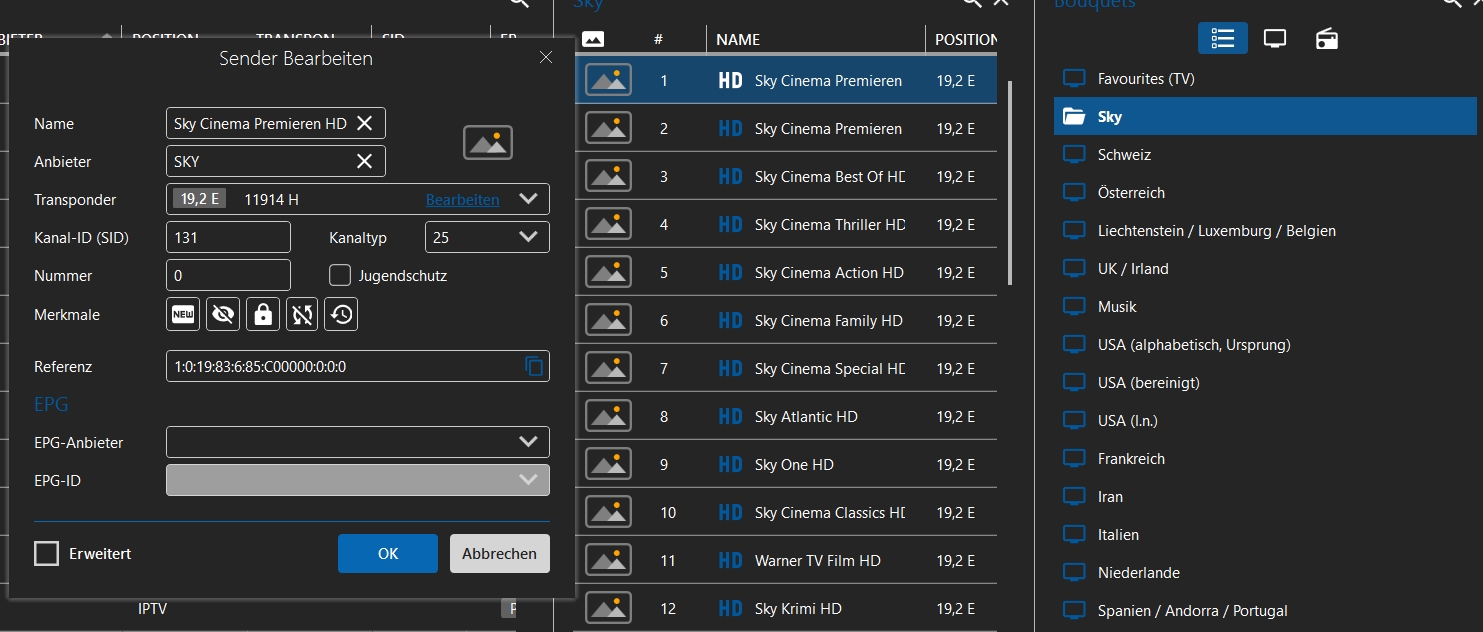1483x632 pixels.
Task: Close the Sender Bearbeiten dialog with its X
Action: [x=546, y=58]
